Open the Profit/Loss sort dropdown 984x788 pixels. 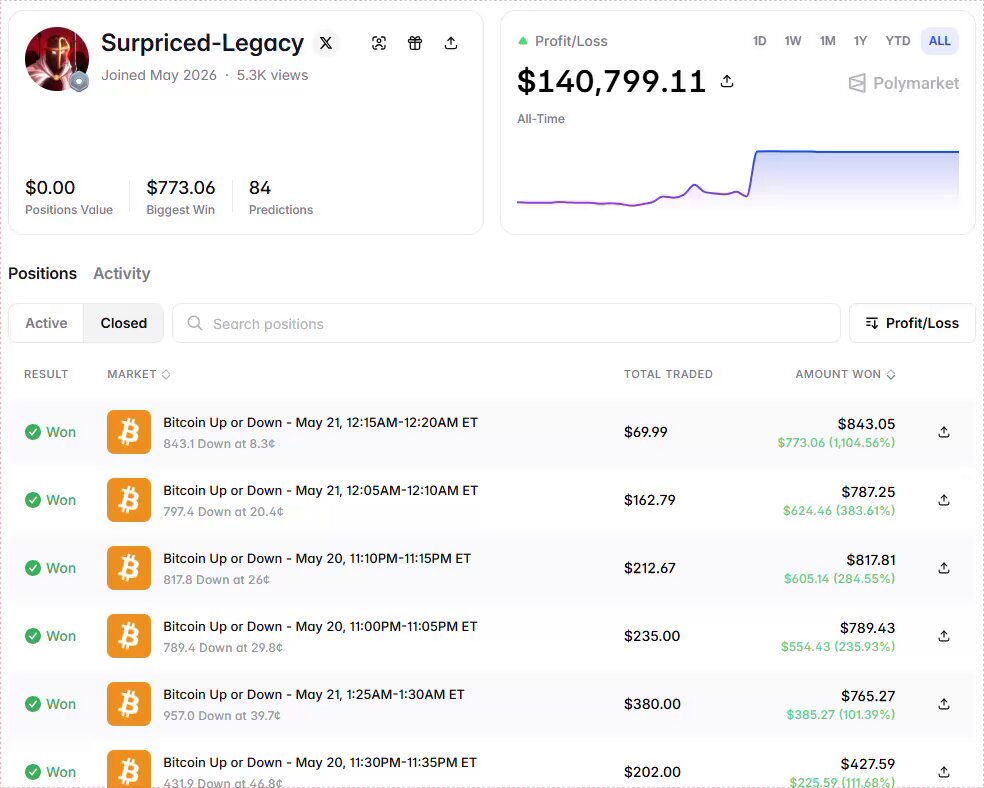[912, 323]
